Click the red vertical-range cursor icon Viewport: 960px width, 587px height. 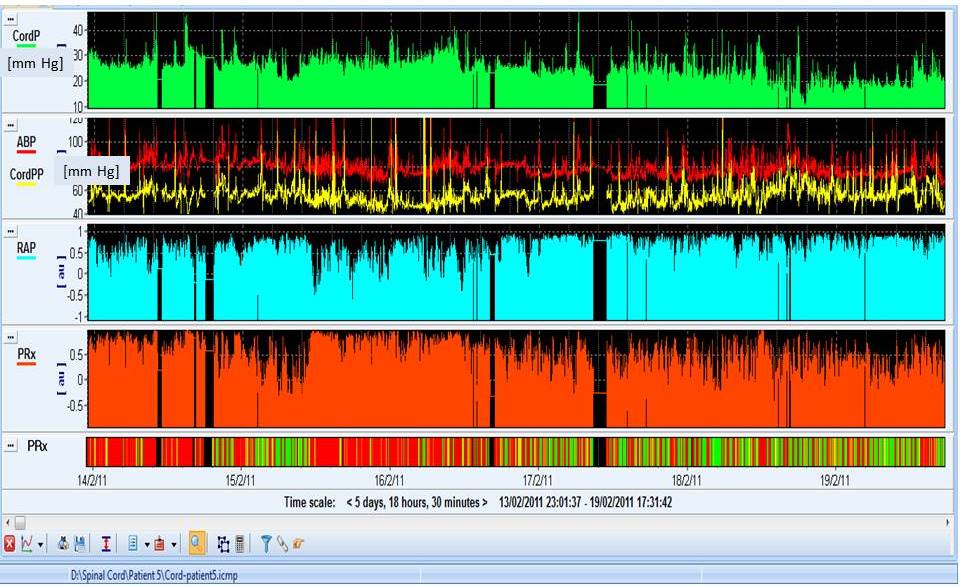coord(106,544)
